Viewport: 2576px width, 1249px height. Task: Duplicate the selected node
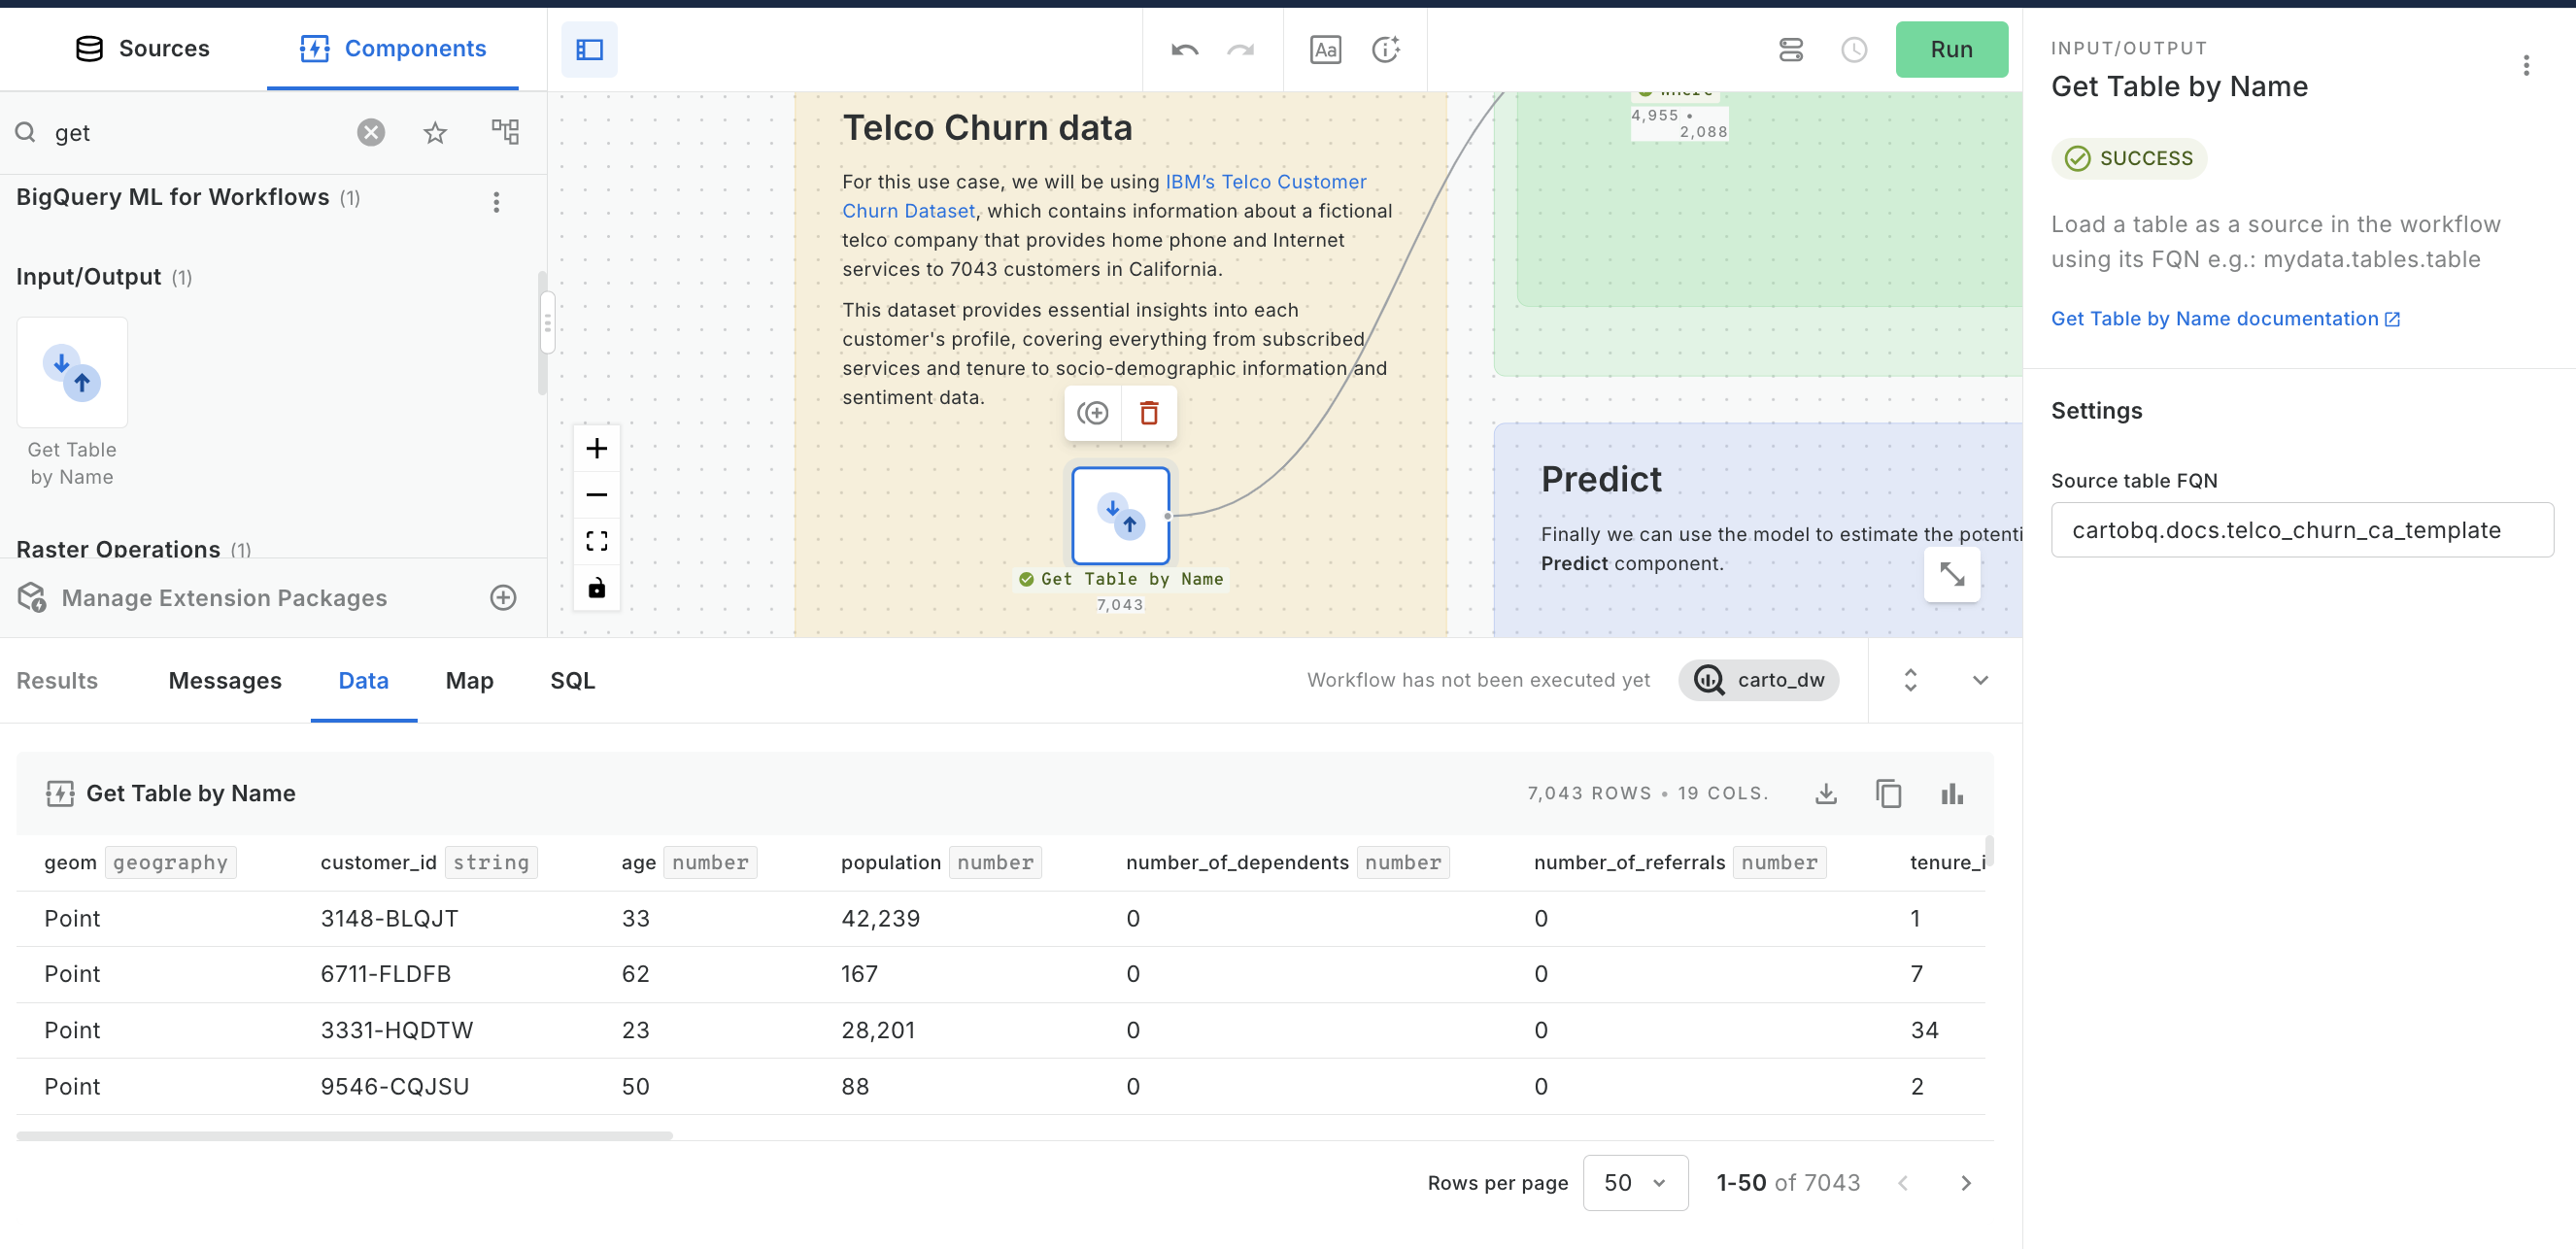point(1092,413)
